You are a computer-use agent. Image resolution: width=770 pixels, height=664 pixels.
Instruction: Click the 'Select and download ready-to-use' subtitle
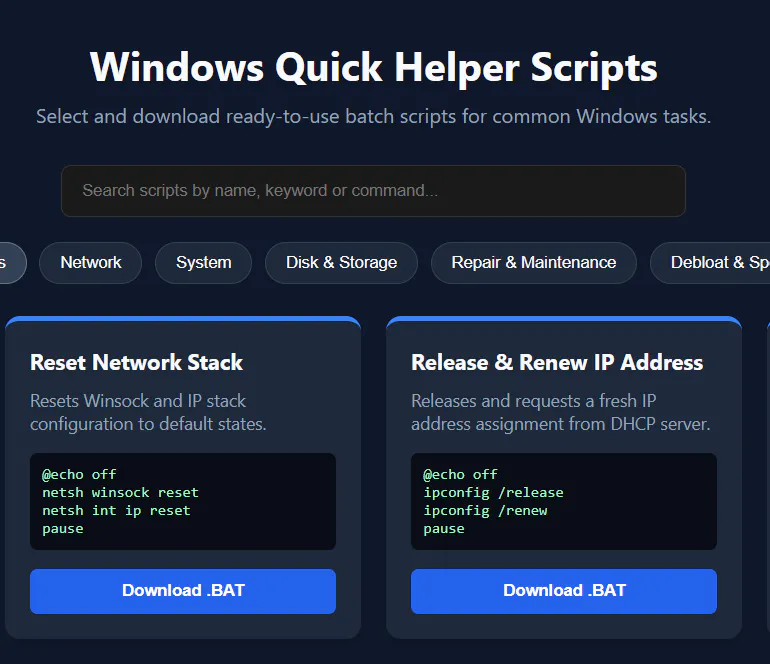coord(373,117)
